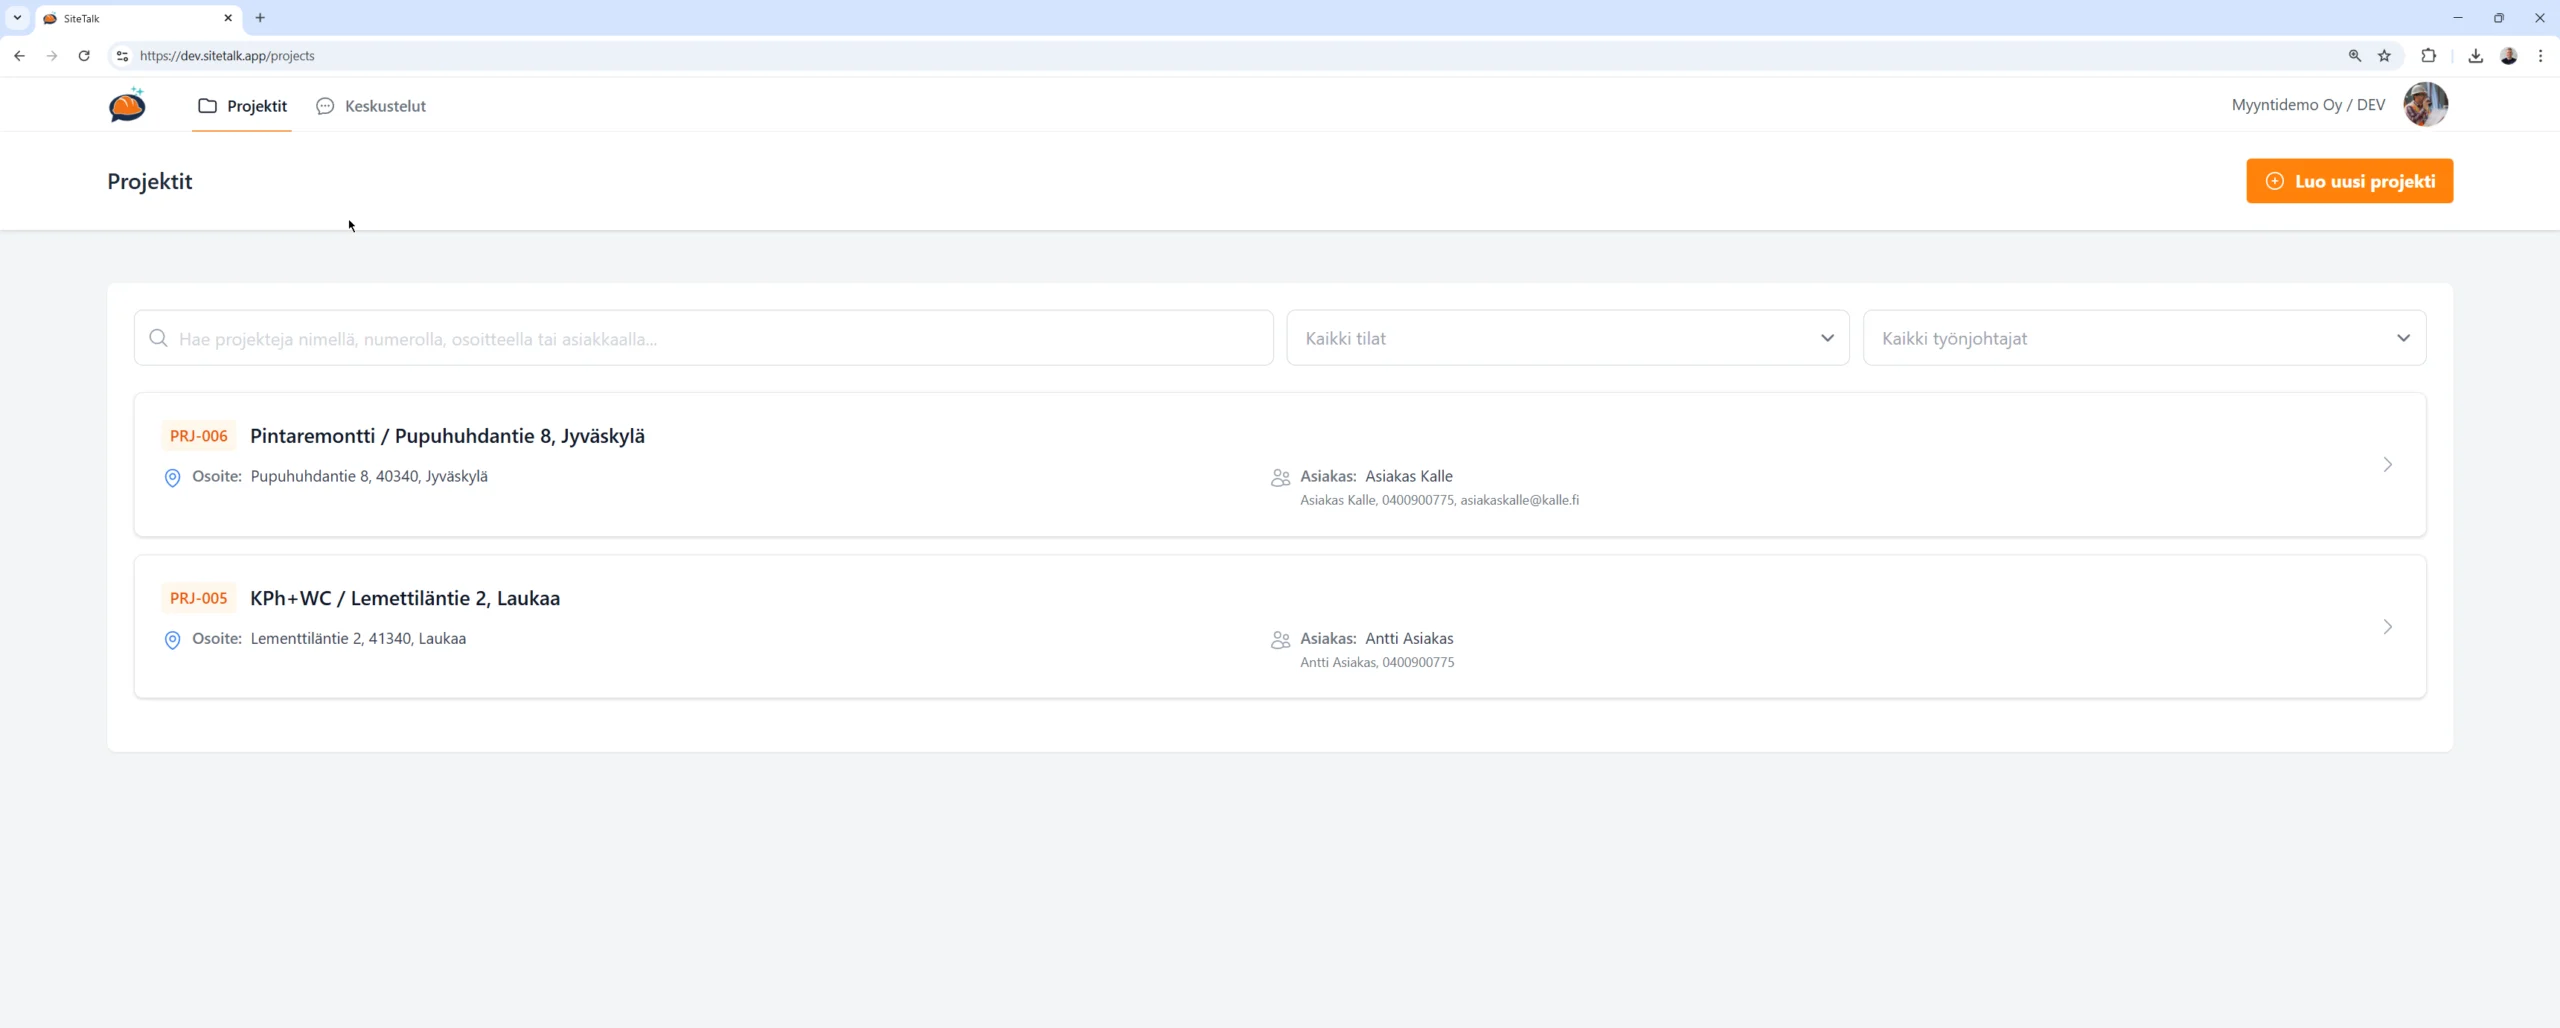Open PRJ-006 via its right chevron
The image size is (2560, 1028).
click(x=2387, y=465)
